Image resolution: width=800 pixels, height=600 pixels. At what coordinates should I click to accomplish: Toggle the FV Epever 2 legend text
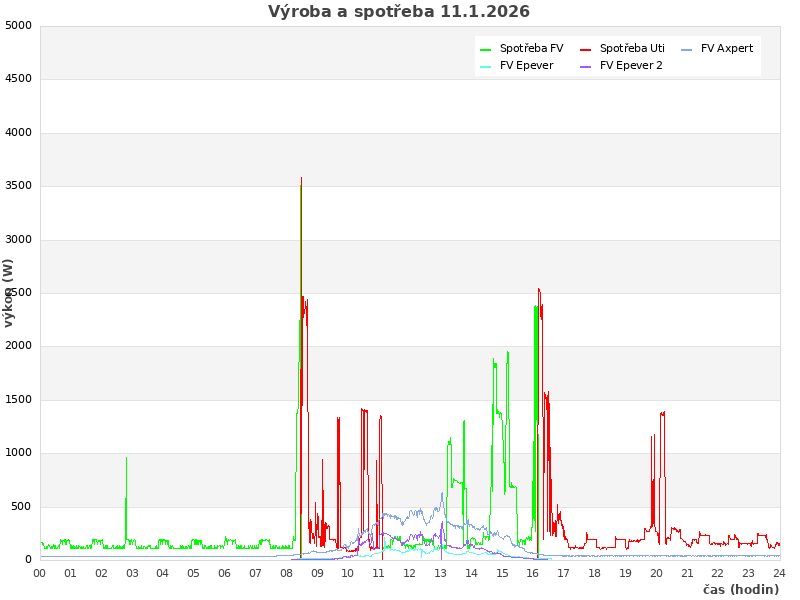click(x=631, y=65)
